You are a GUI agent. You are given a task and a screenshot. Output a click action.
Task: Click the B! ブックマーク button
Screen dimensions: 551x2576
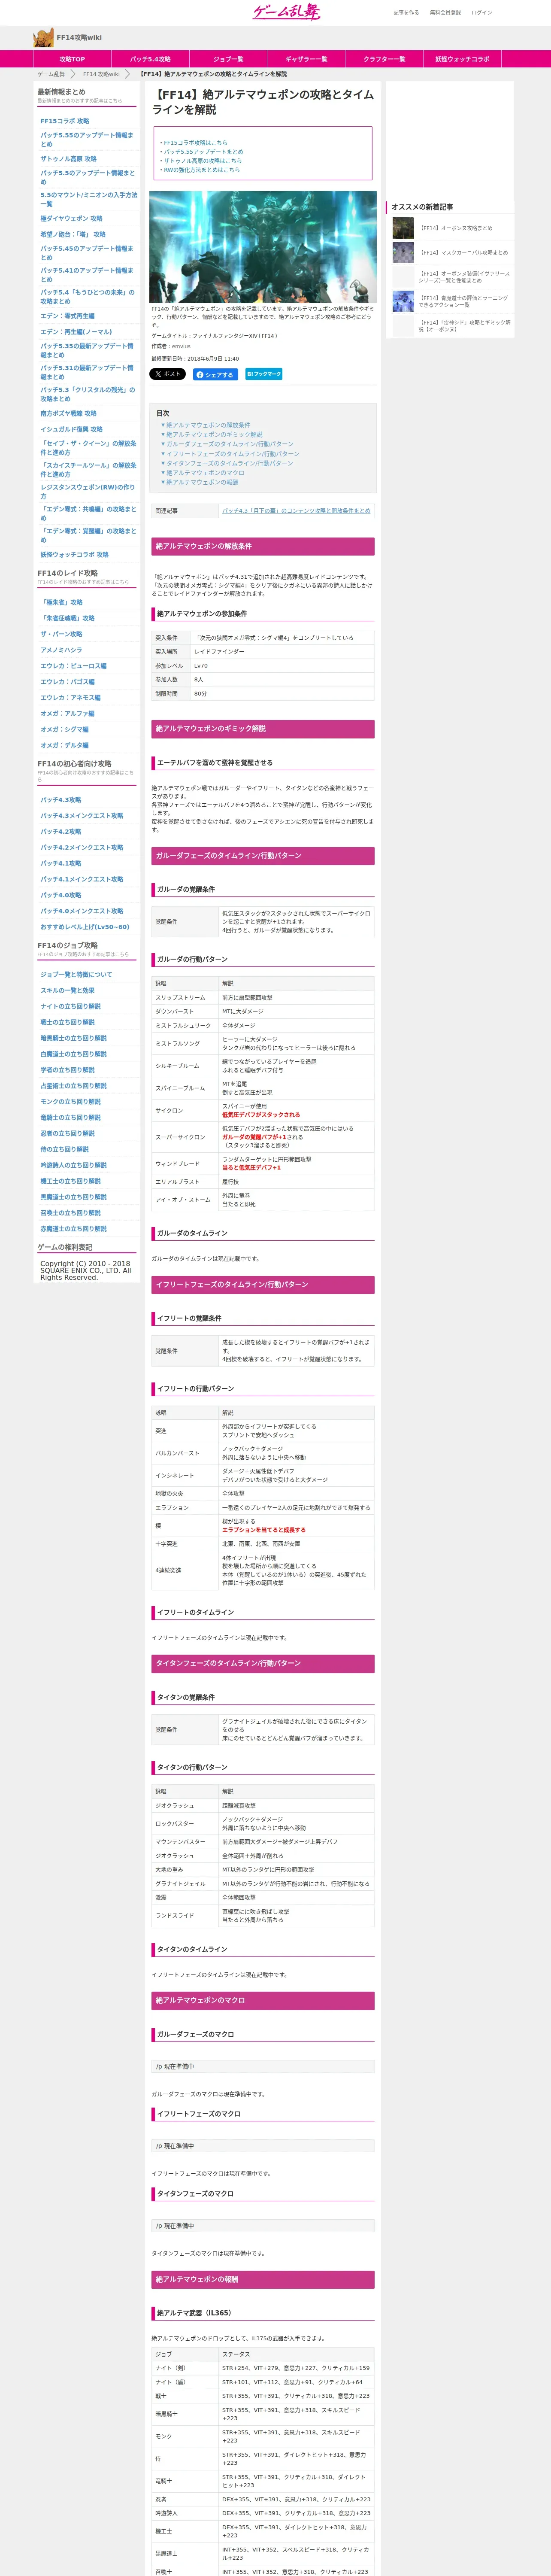point(263,374)
